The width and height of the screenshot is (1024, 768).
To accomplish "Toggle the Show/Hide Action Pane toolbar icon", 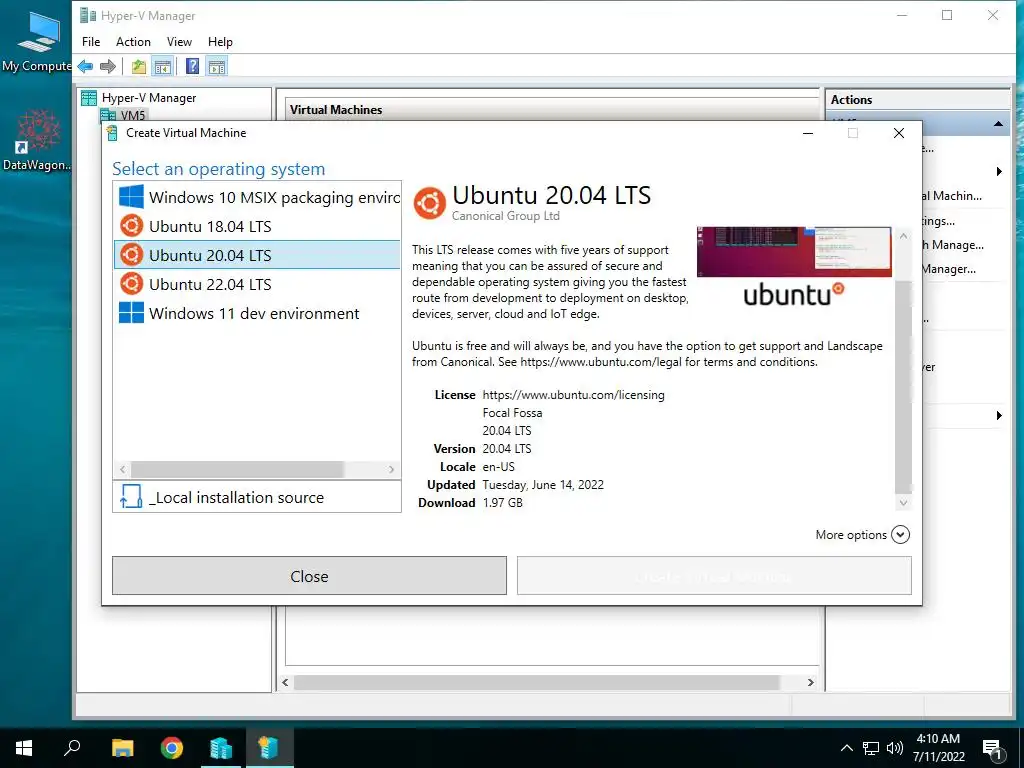I will [217, 66].
